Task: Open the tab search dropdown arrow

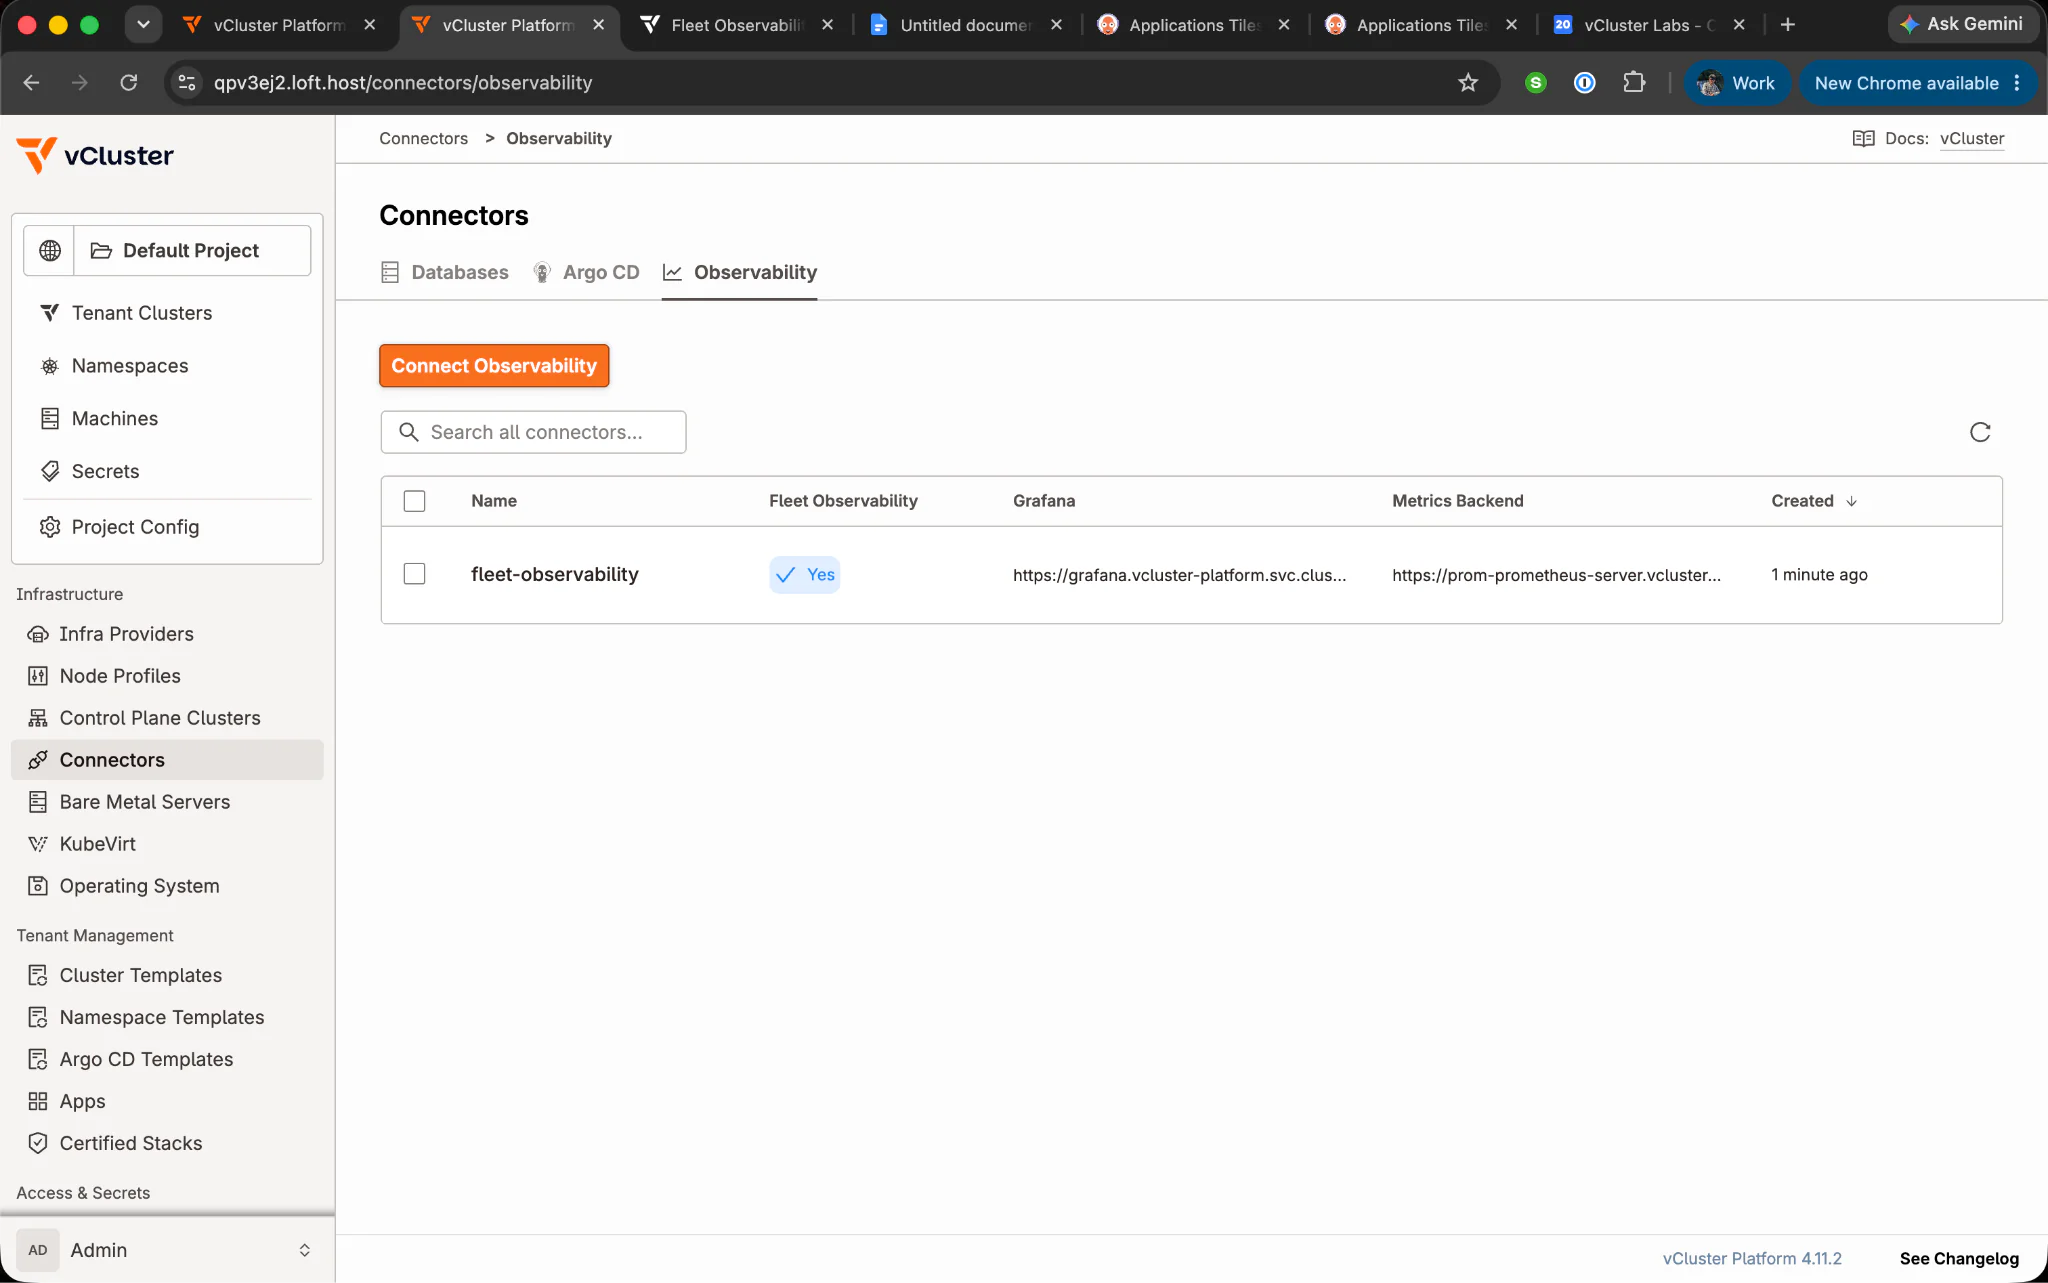Action: [143, 25]
